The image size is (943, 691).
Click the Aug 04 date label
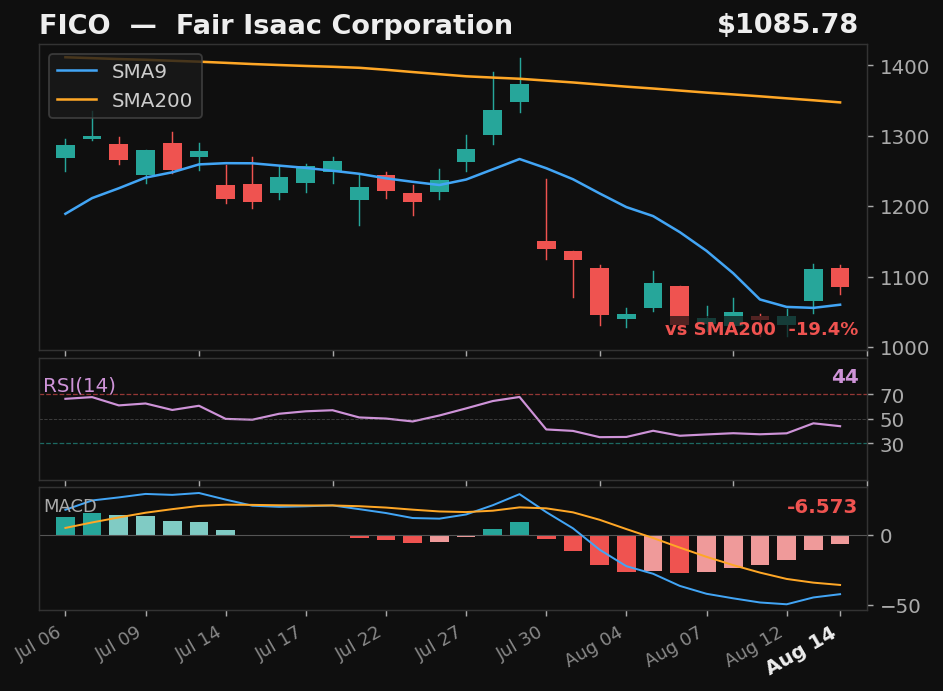[x=595, y=645]
